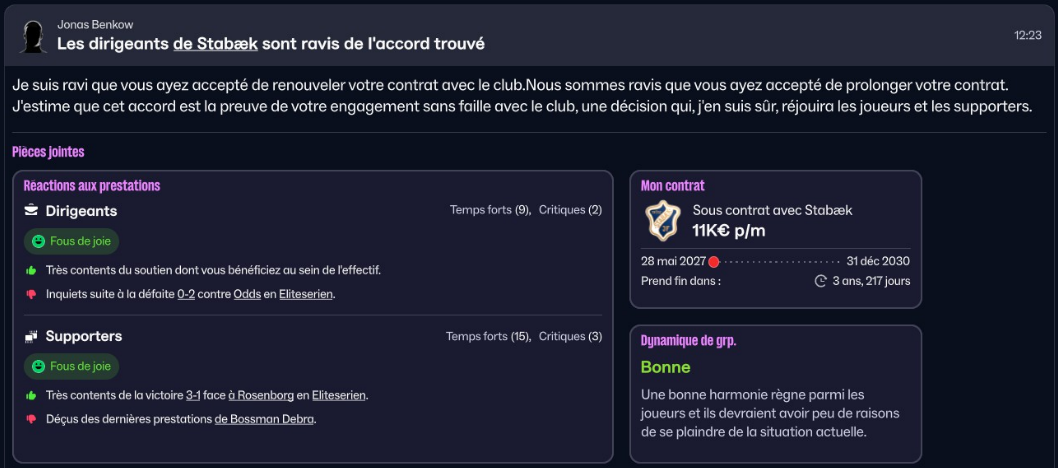
Task: Open the 0-2 match result link
Action: click(x=186, y=294)
